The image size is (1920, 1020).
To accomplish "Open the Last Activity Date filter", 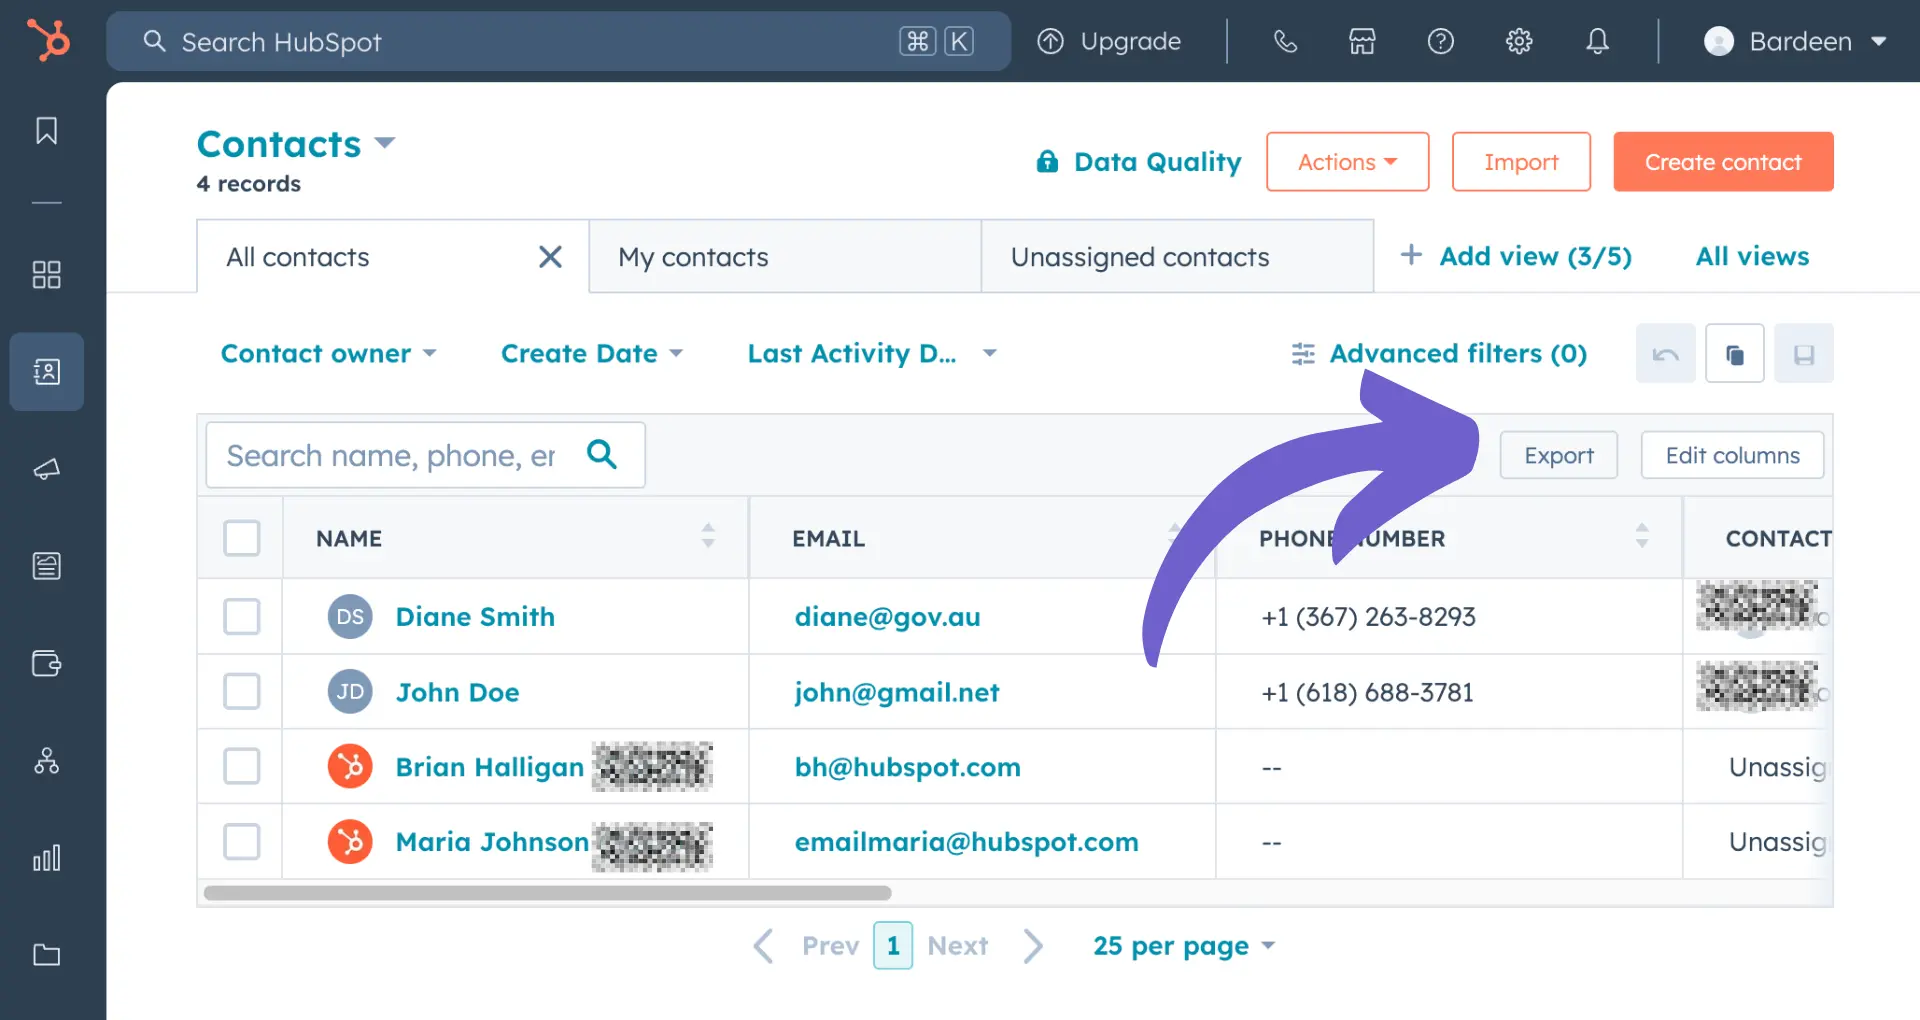I will 872,353.
